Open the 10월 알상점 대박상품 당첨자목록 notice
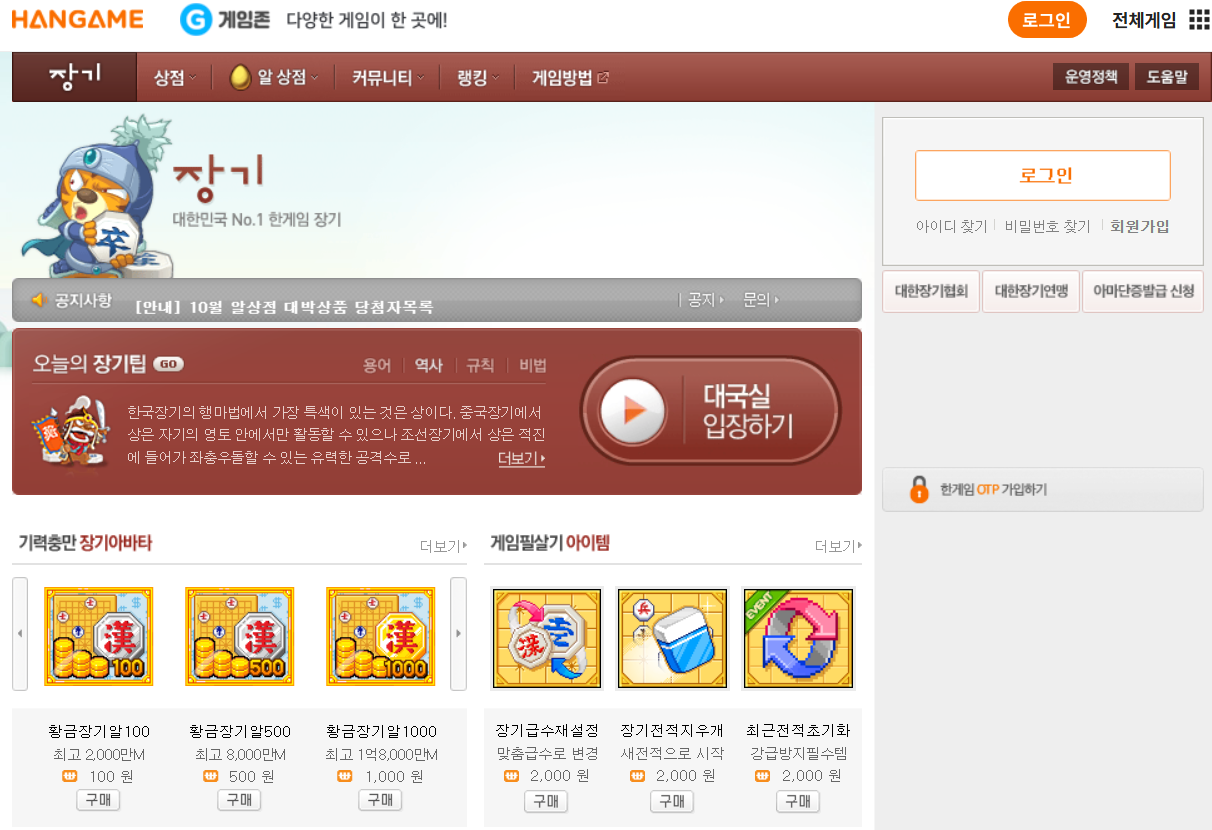Screen dimensions: 1212x830 coord(284,307)
